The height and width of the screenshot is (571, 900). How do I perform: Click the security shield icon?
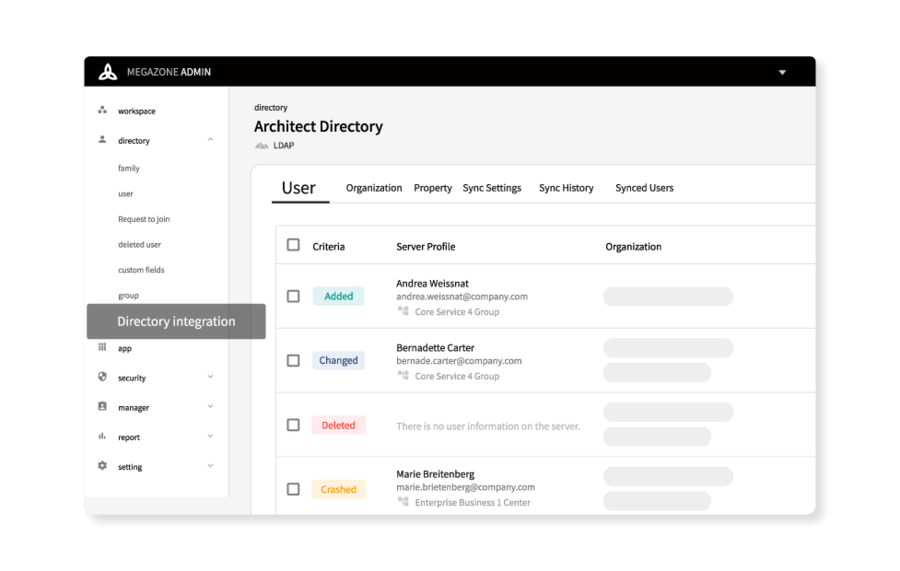[102, 377]
